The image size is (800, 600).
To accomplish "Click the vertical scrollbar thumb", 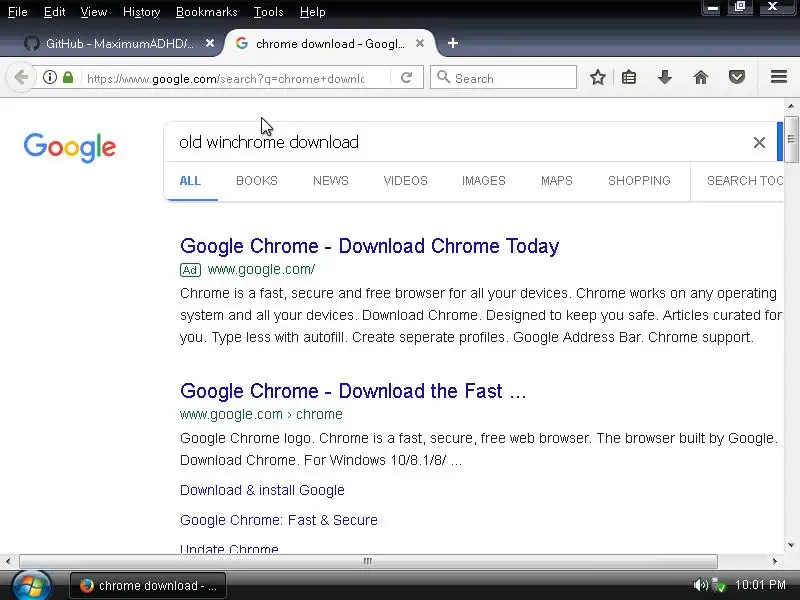I will click(x=791, y=140).
